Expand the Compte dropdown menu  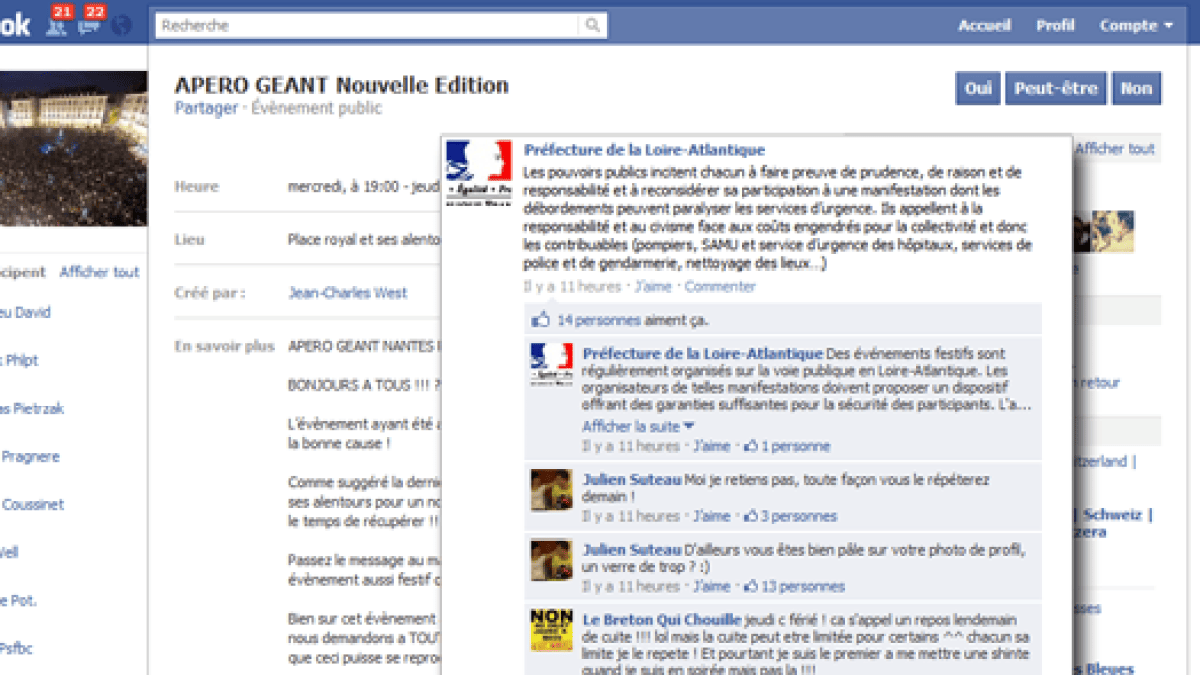pyautogui.click(x=1136, y=26)
